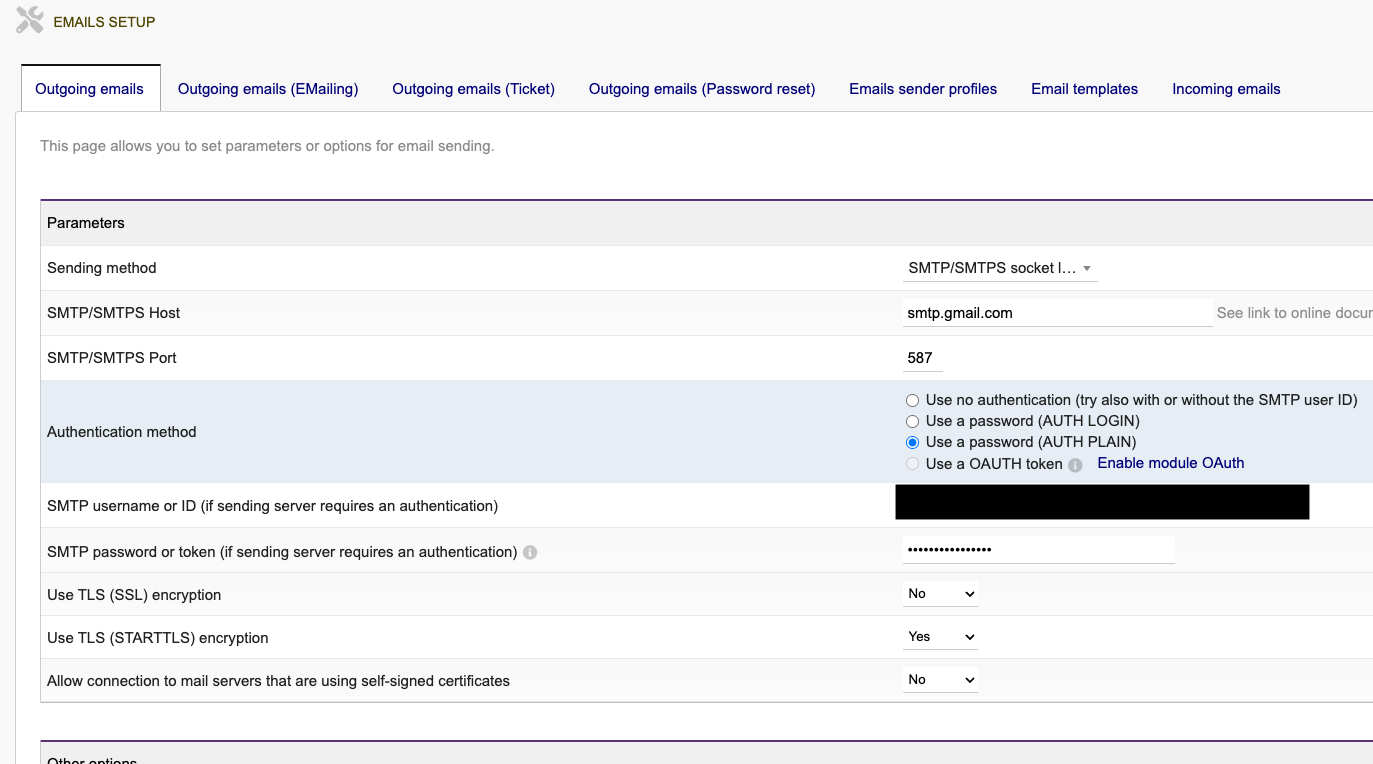Expand the Use TLS (SSL) encryption dropdown
This screenshot has height=764, width=1373.
[940, 594]
